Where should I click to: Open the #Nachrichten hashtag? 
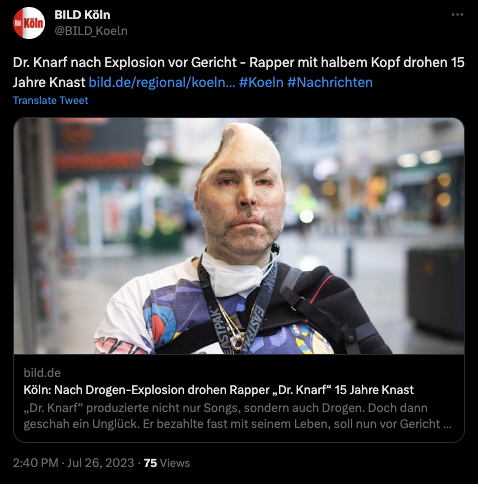click(330, 82)
